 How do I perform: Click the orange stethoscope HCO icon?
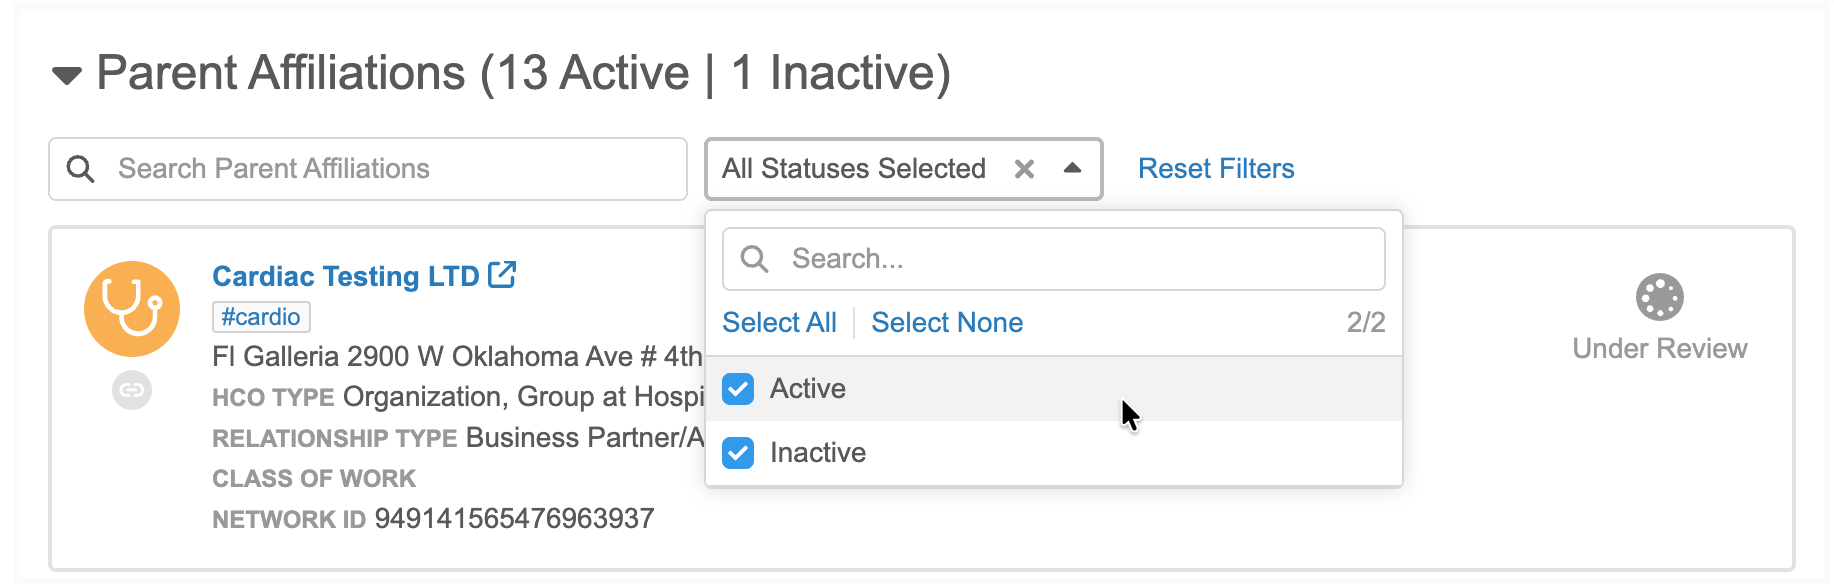point(132,309)
